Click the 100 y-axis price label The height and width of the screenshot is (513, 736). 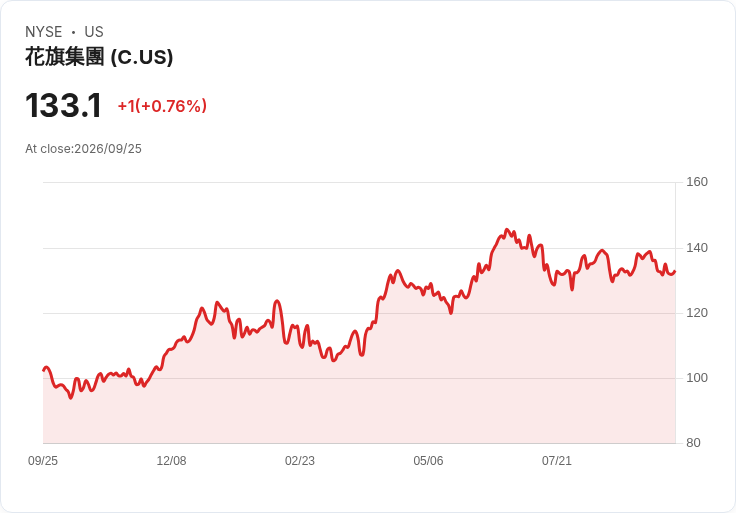click(697, 378)
